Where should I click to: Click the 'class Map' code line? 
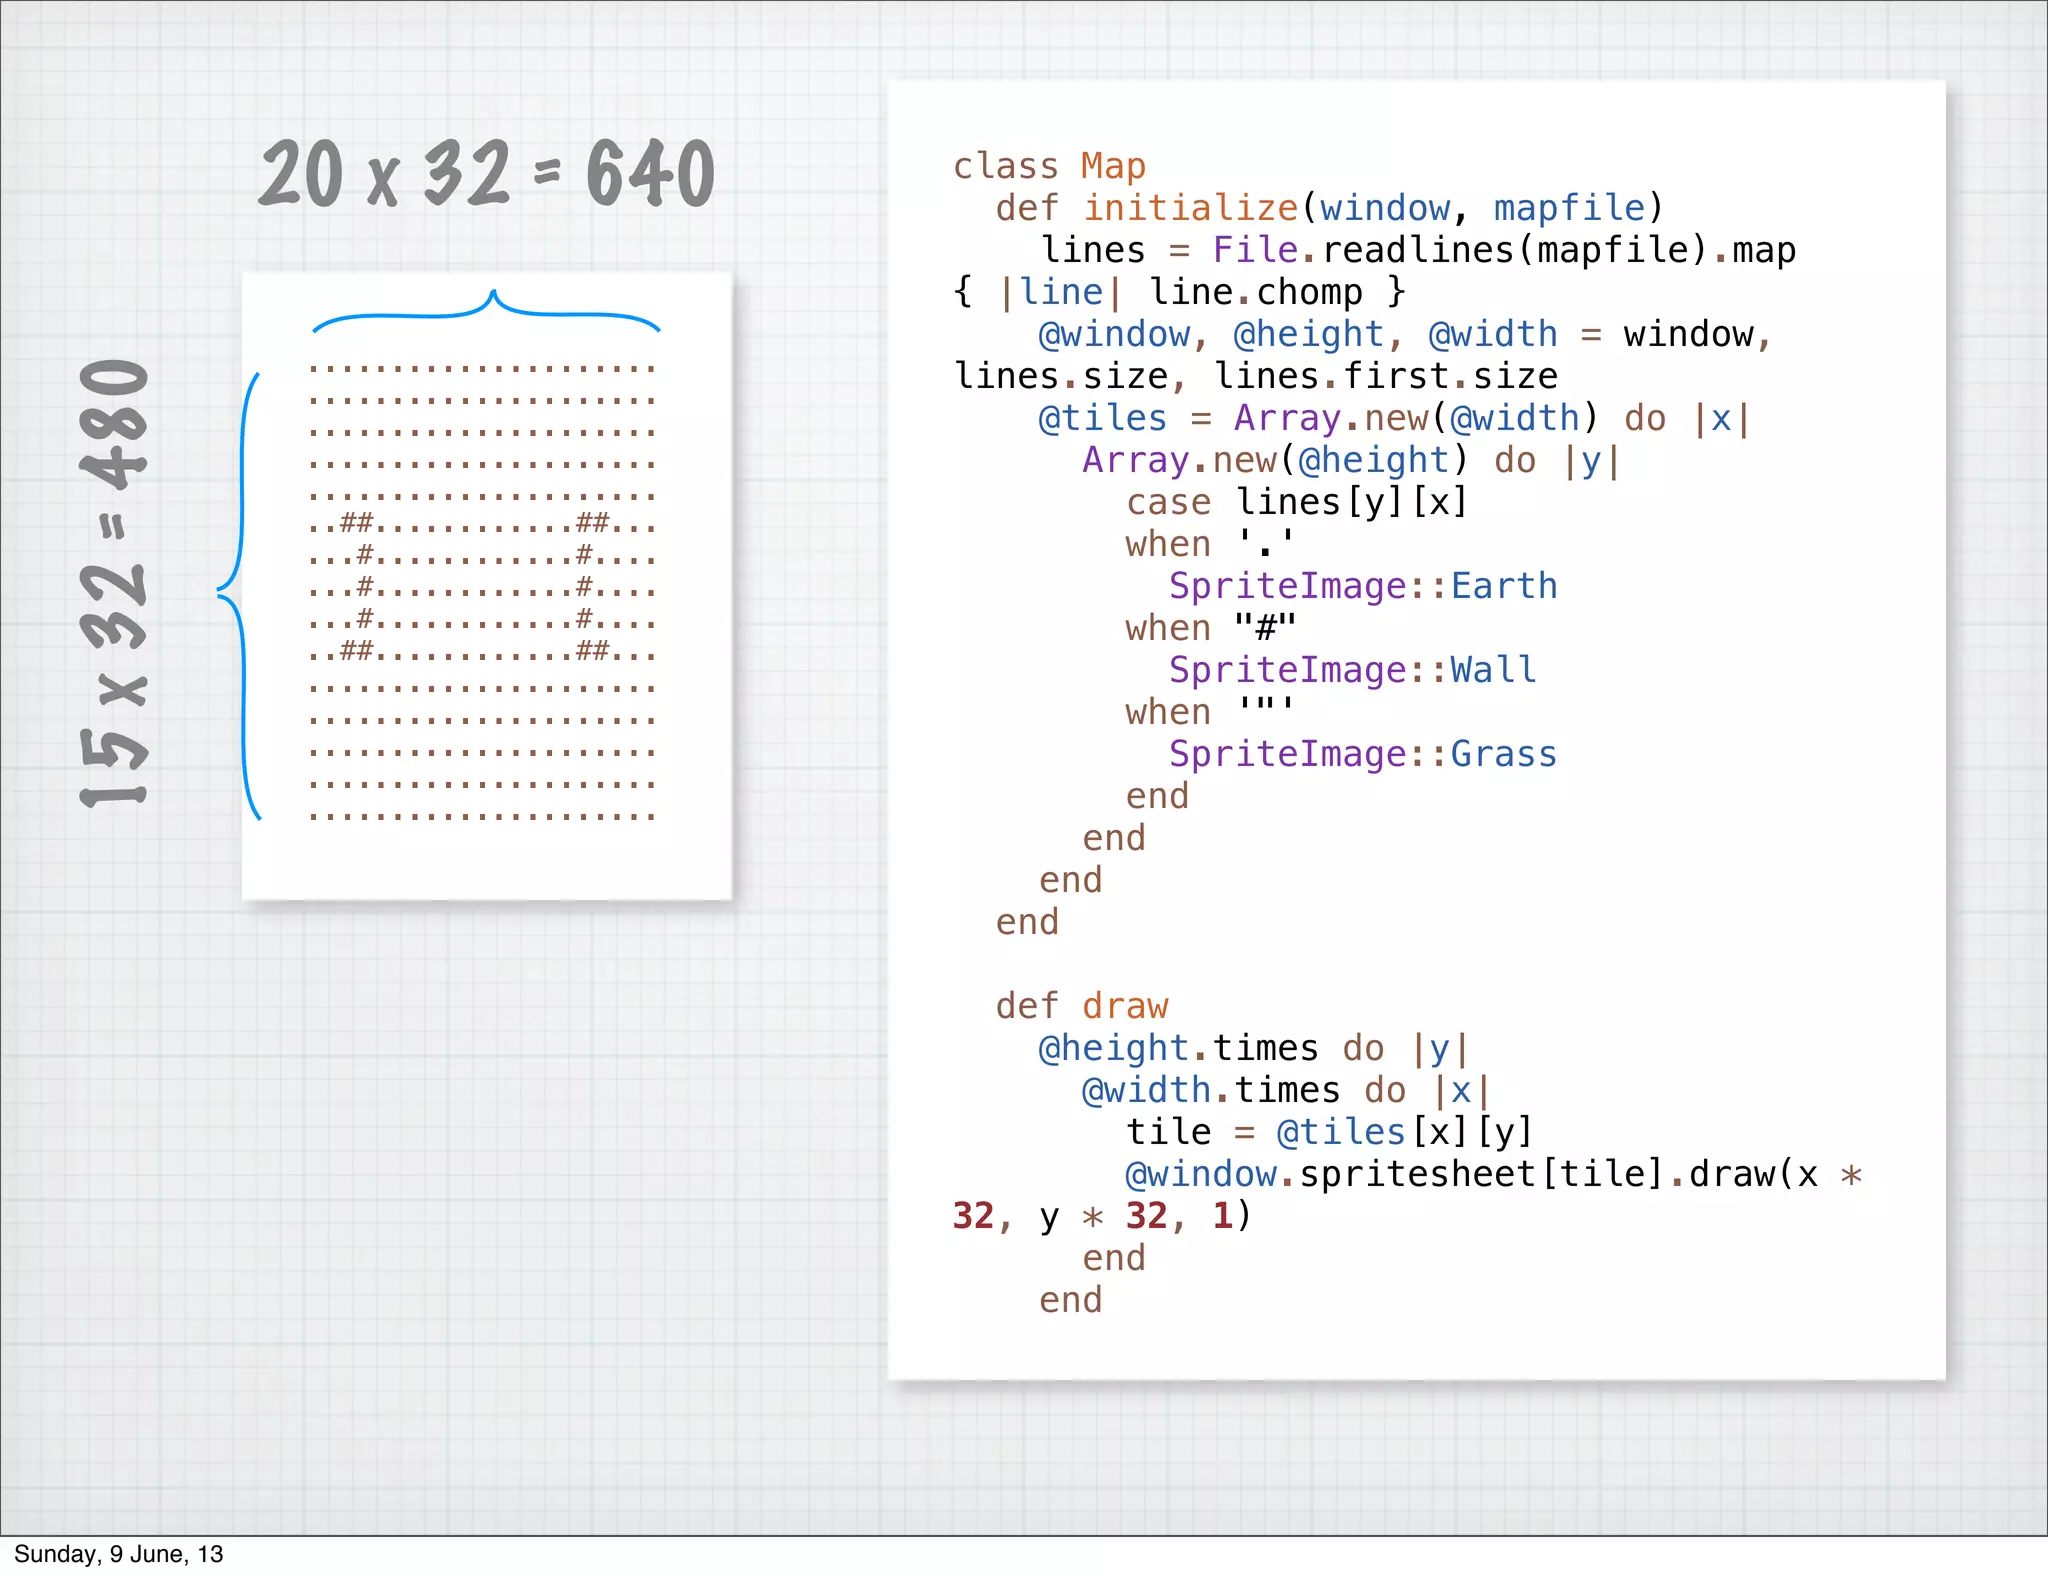(1048, 166)
